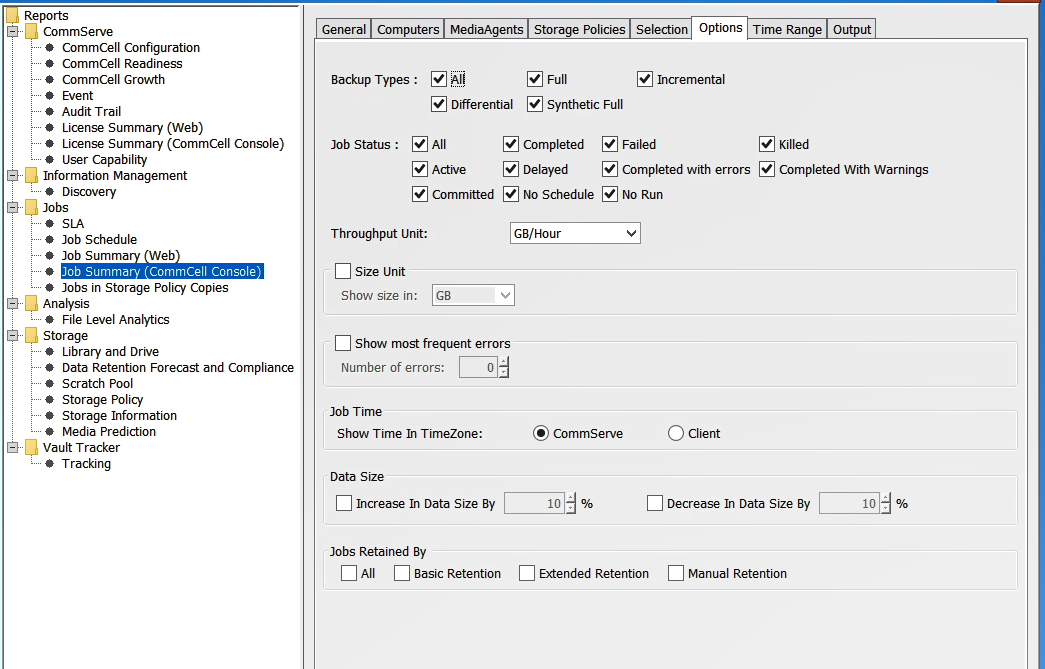Collapse the Information Management tree node
Screen dimensions: 1045x669
click(12, 175)
